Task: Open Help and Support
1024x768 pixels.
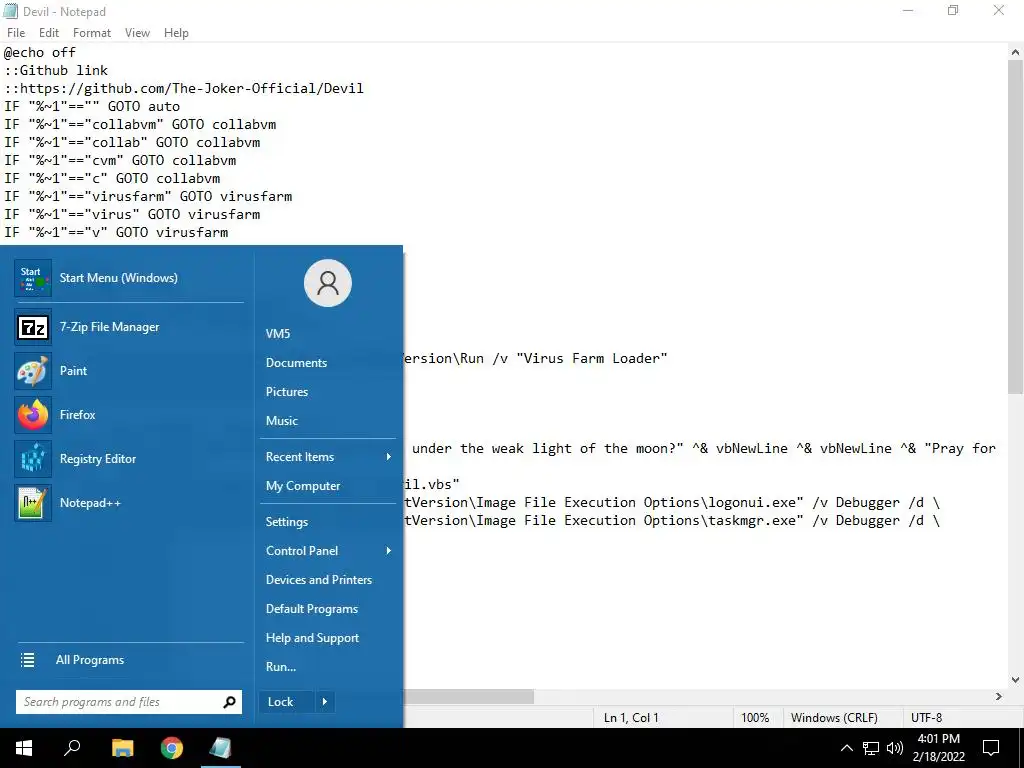Action: click(x=312, y=638)
